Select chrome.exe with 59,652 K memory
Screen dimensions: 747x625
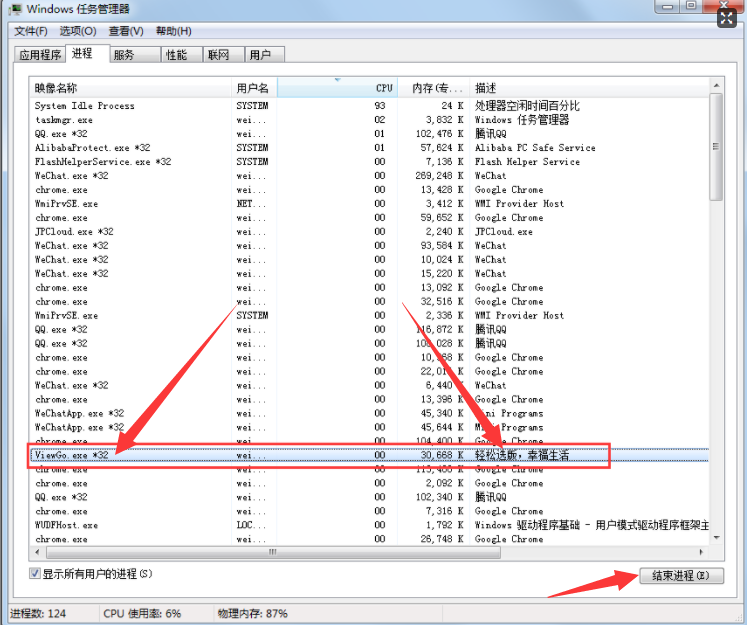[369, 218]
